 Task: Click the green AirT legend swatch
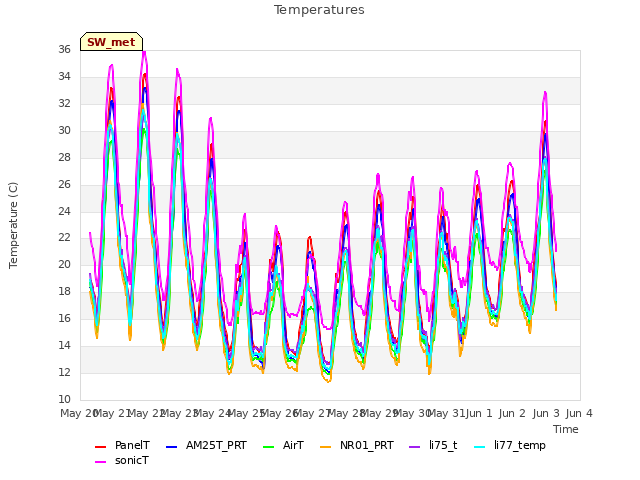(x=269, y=447)
